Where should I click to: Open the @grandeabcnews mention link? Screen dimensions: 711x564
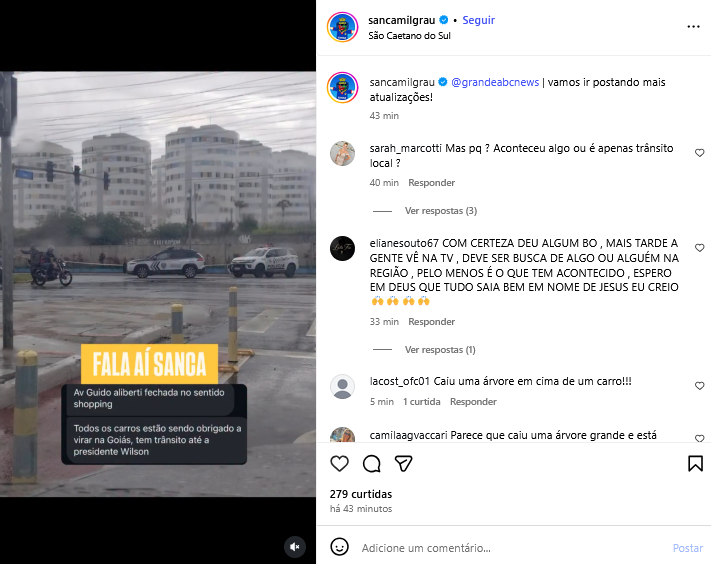pos(495,82)
